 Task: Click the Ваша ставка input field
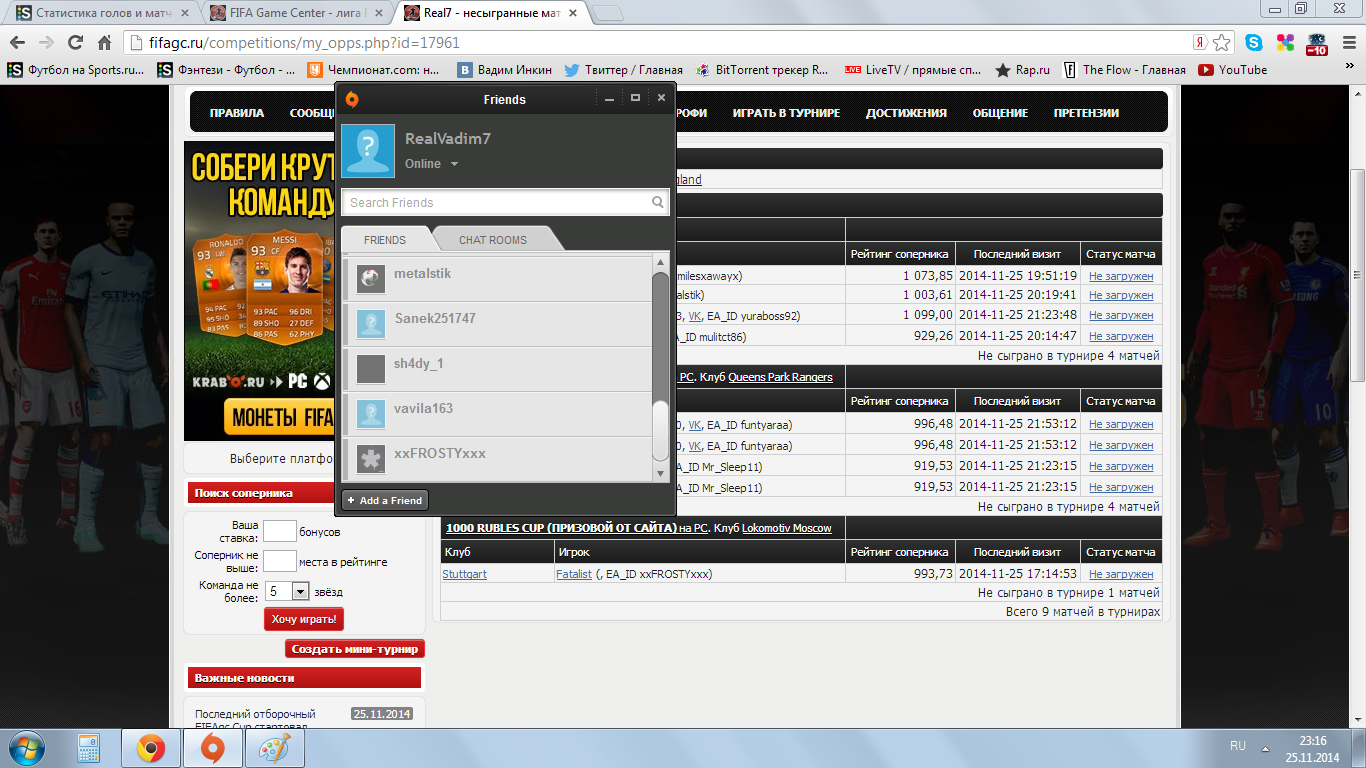(x=280, y=531)
